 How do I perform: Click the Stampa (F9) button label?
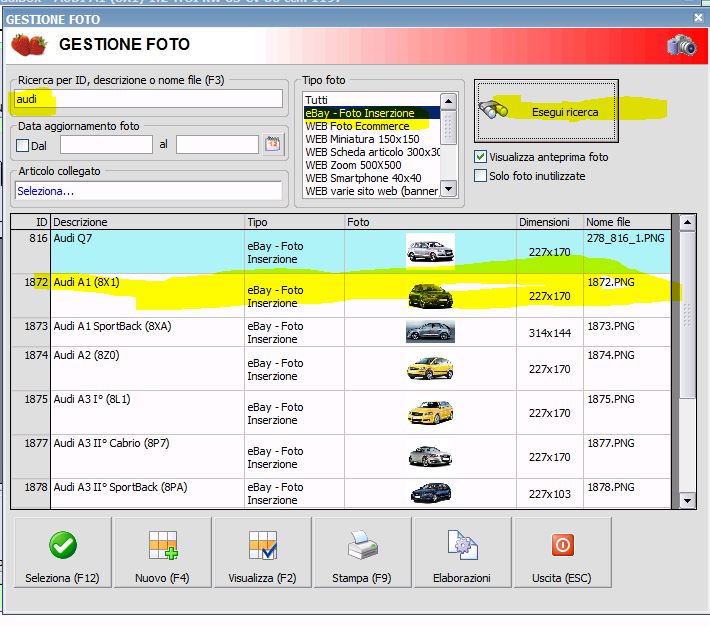click(362, 578)
